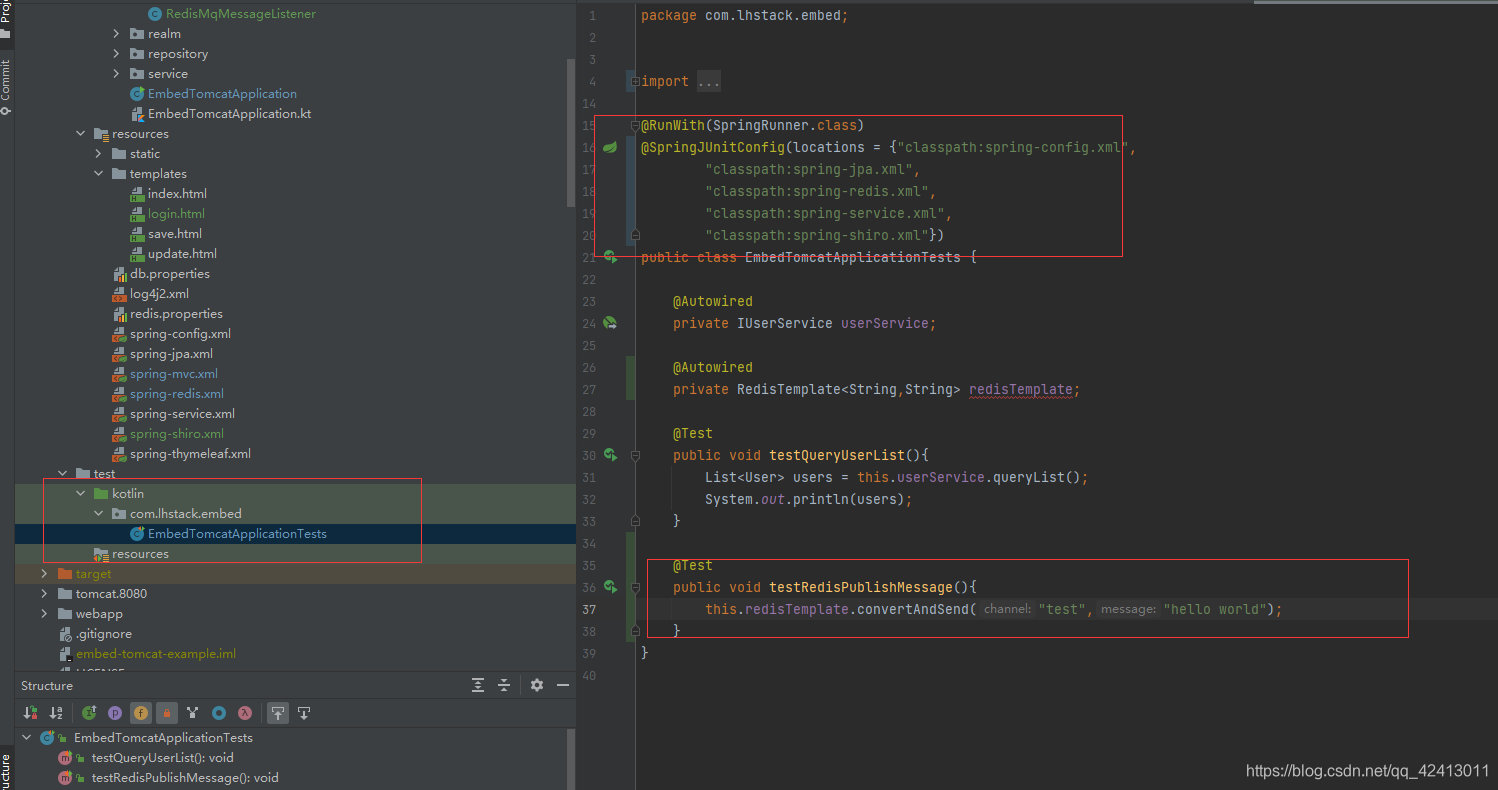Toggle Show Properties purple p icon
This screenshot has width=1498, height=790.
click(115, 713)
